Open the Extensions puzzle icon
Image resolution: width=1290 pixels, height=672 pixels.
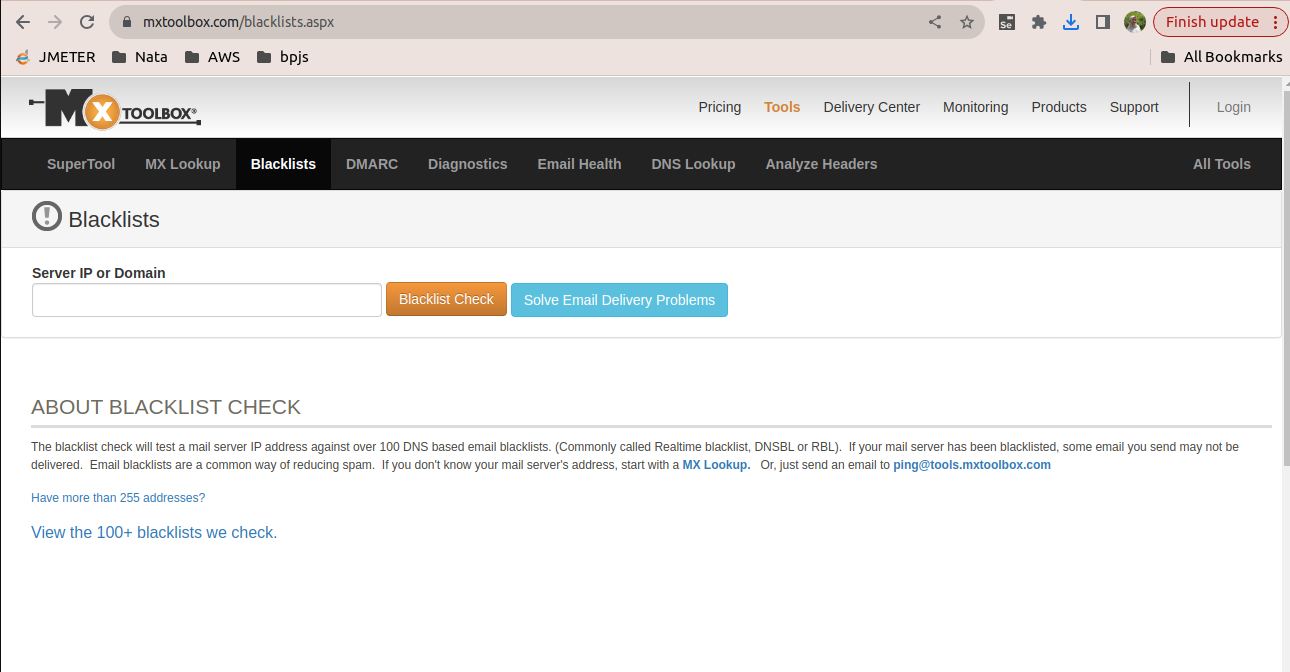1039,22
